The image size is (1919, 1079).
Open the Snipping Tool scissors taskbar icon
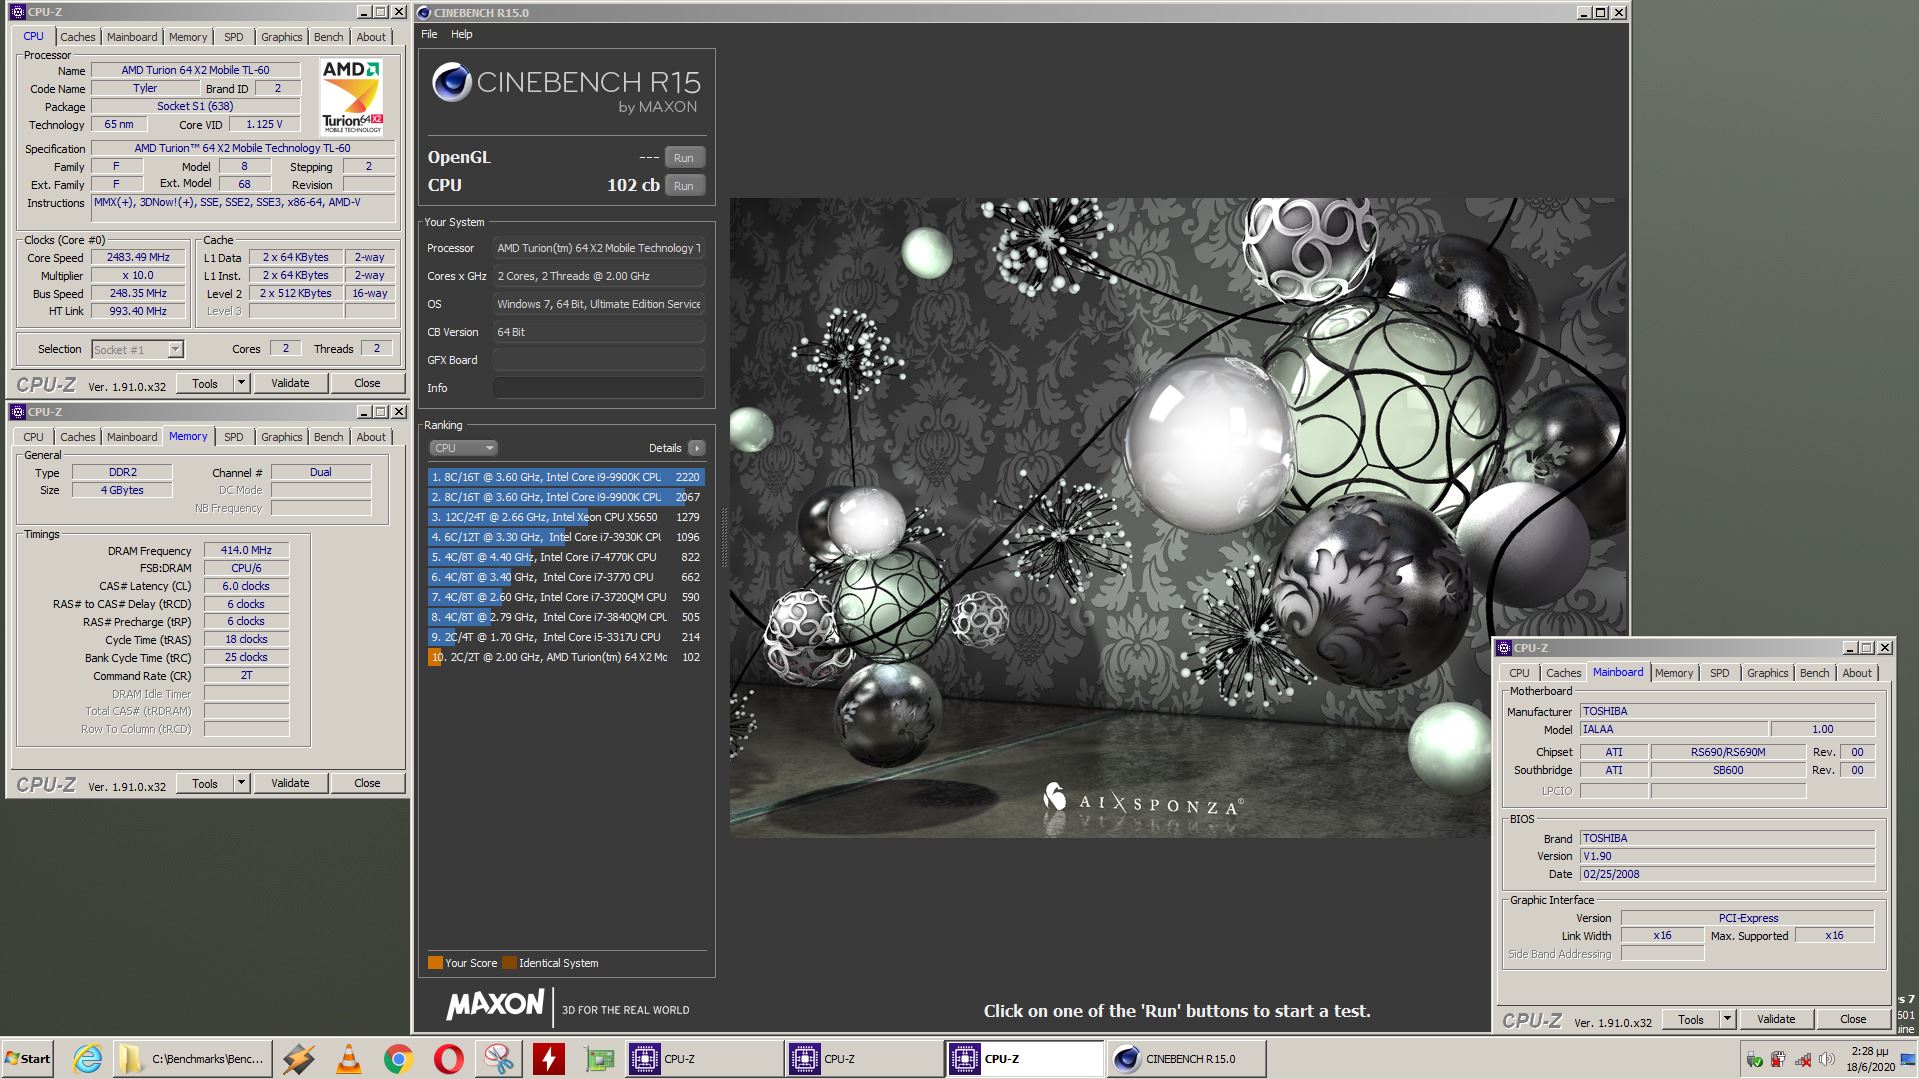pos(498,1059)
